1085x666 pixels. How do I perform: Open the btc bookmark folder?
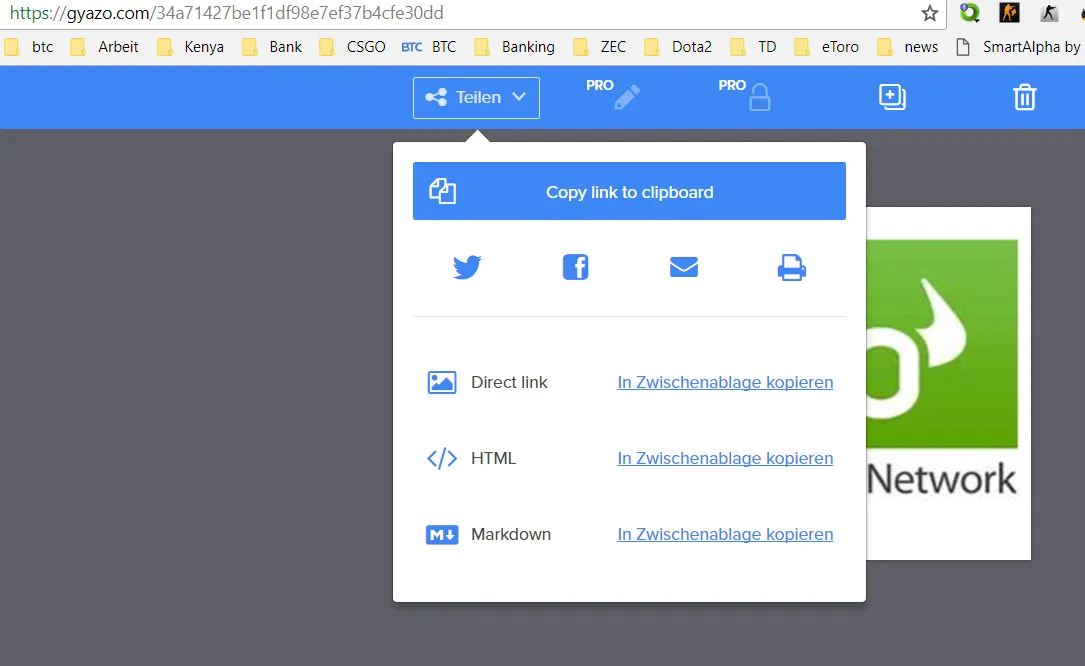tap(28, 46)
